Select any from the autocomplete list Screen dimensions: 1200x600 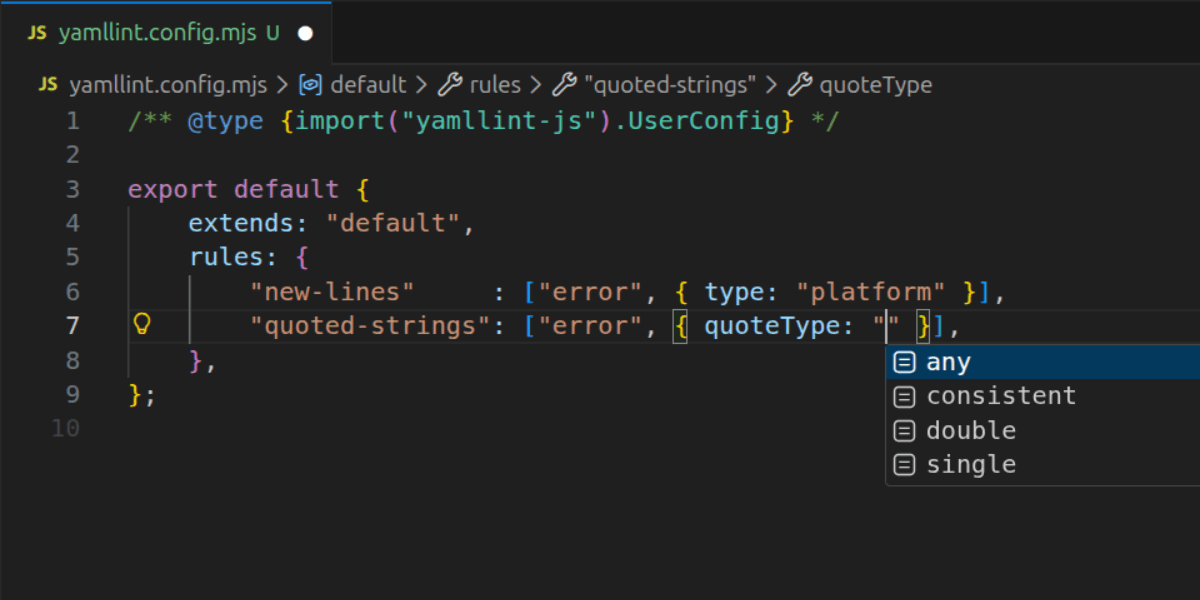(948, 362)
